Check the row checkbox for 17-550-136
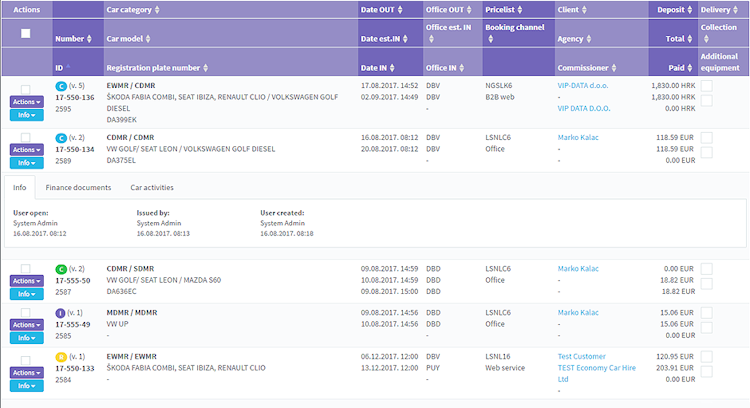Screen dimensions: 750x408 coord(26,89)
